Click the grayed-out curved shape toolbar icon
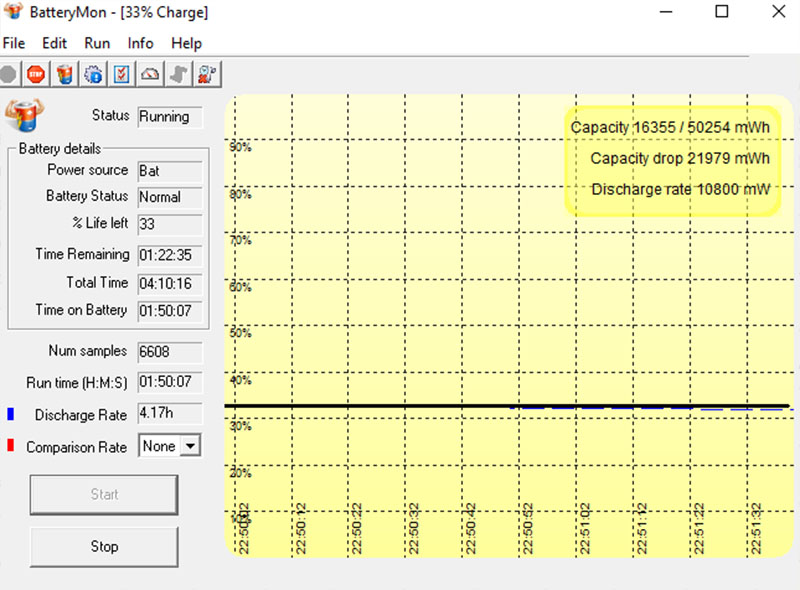Viewport: 800px width, 590px height. click(x=179, y=75)
